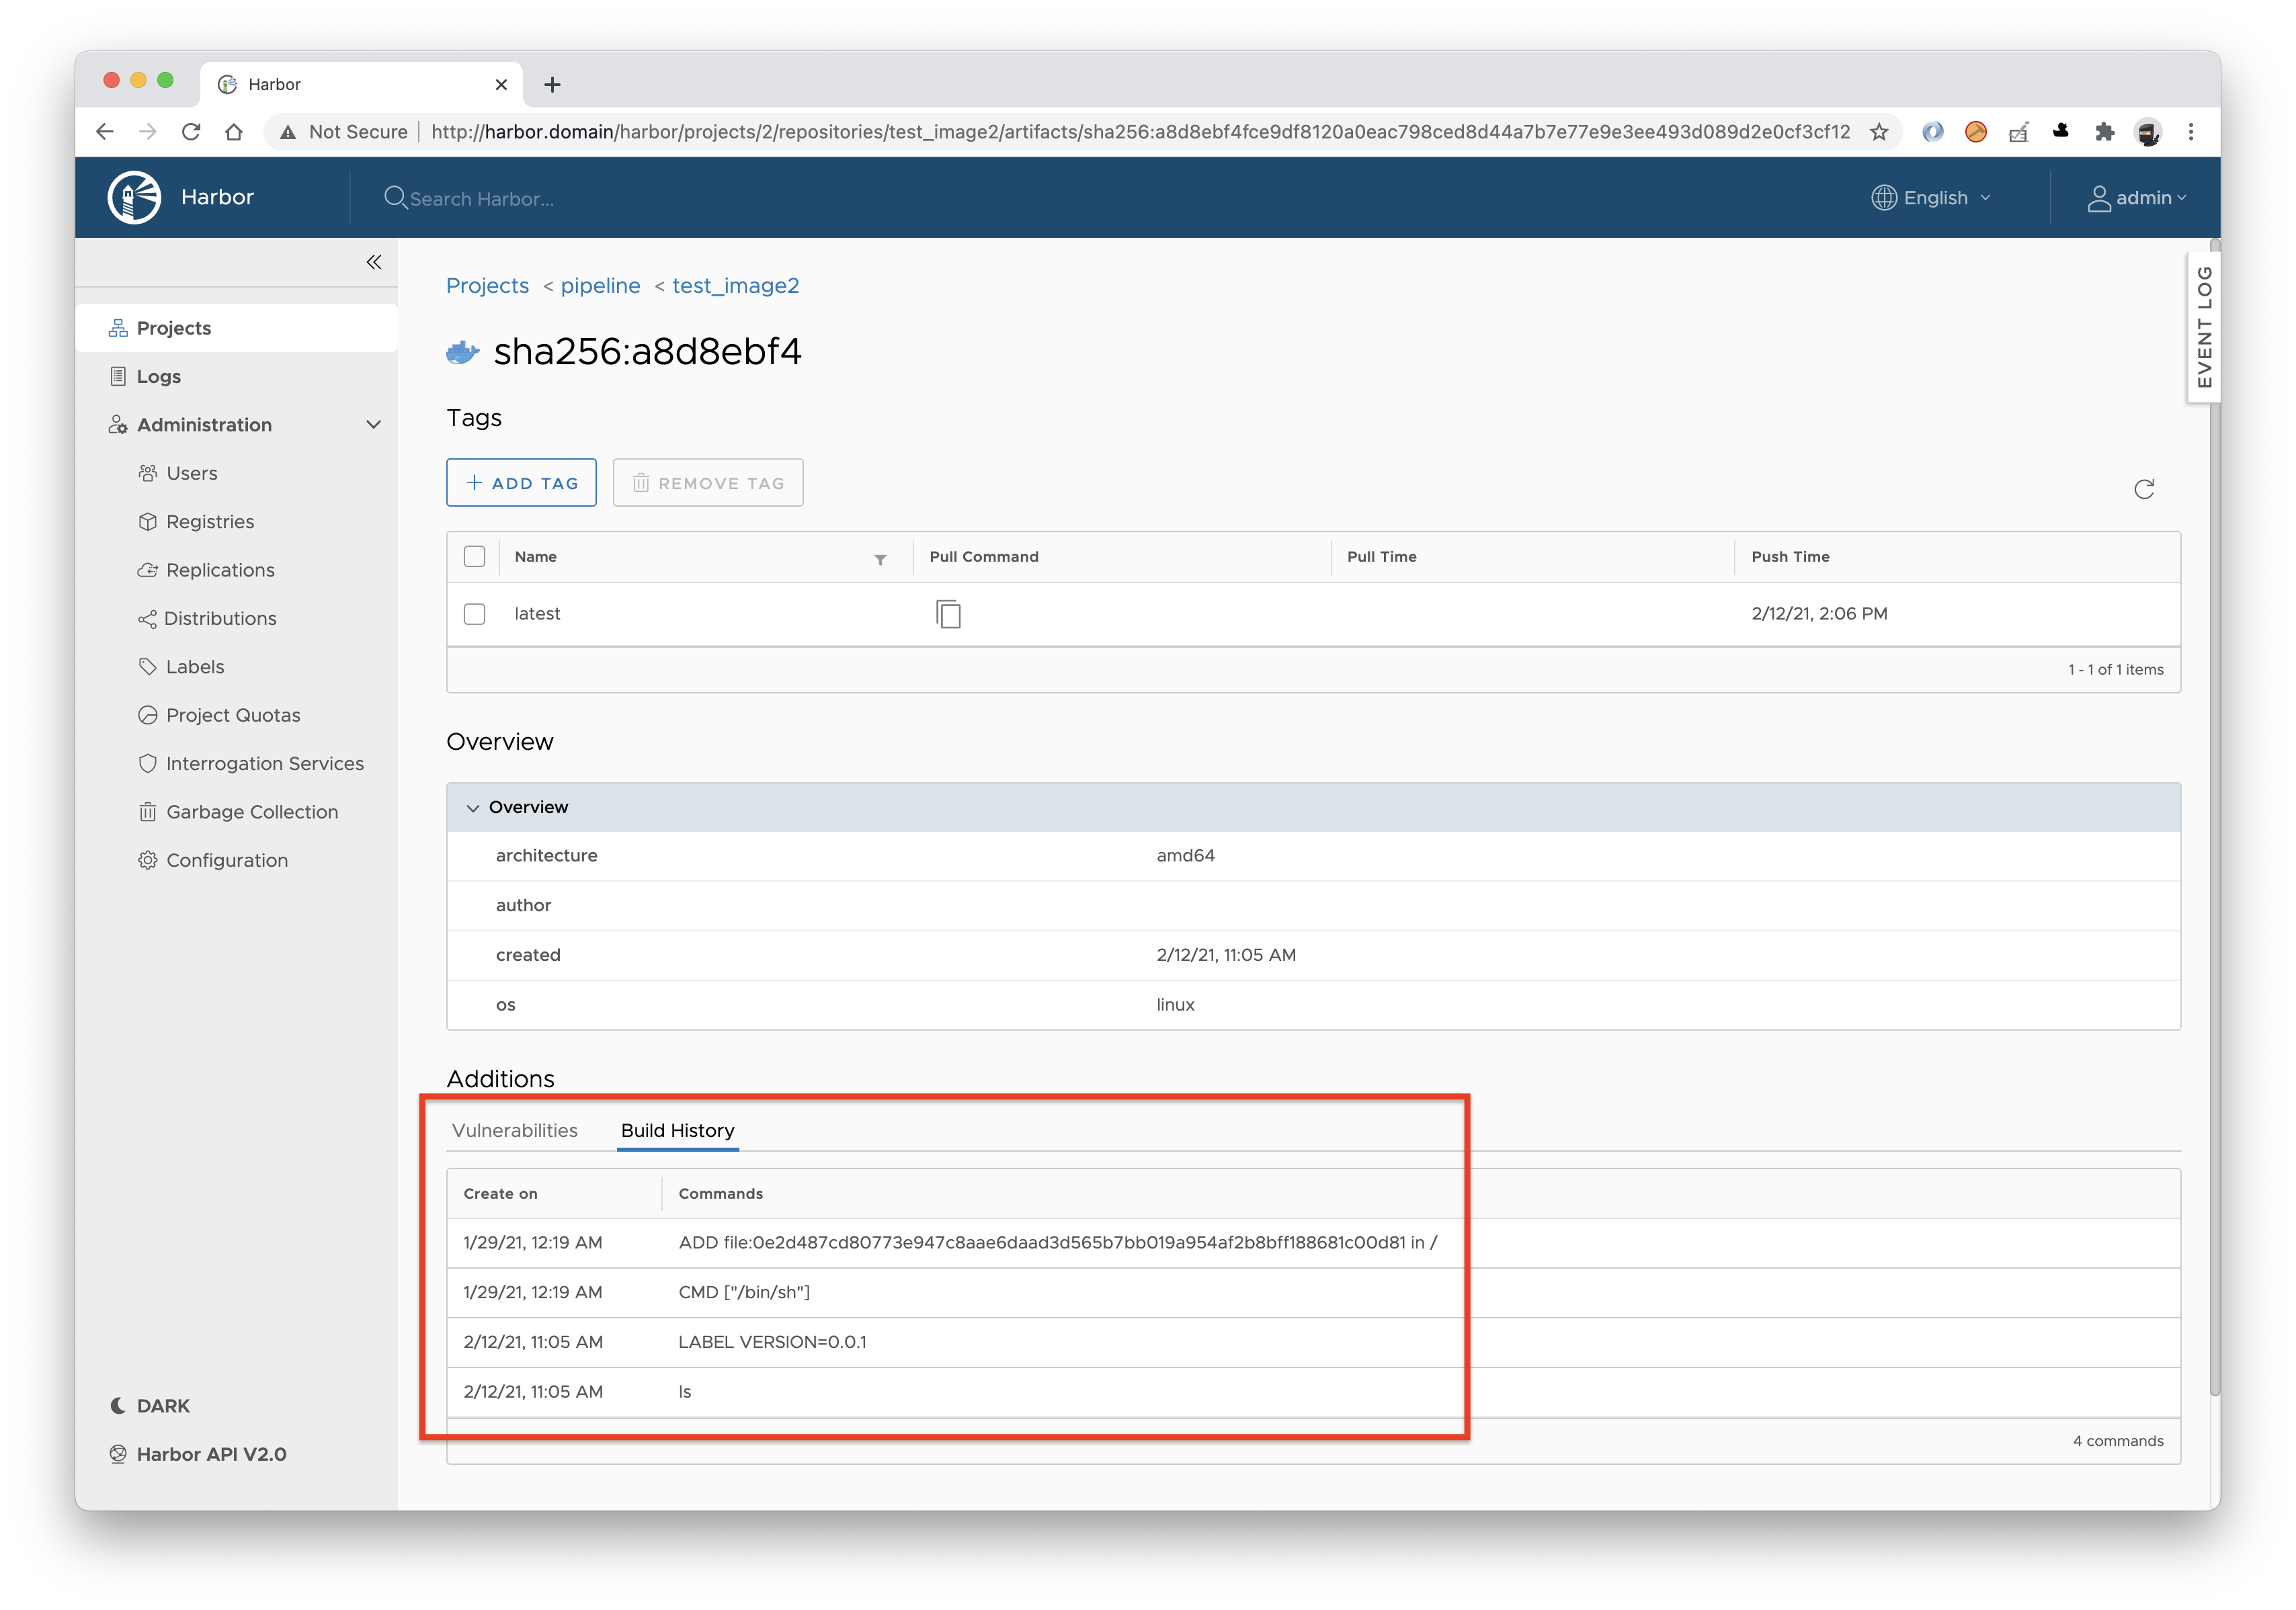Select Replications in the sidebar

220,570
